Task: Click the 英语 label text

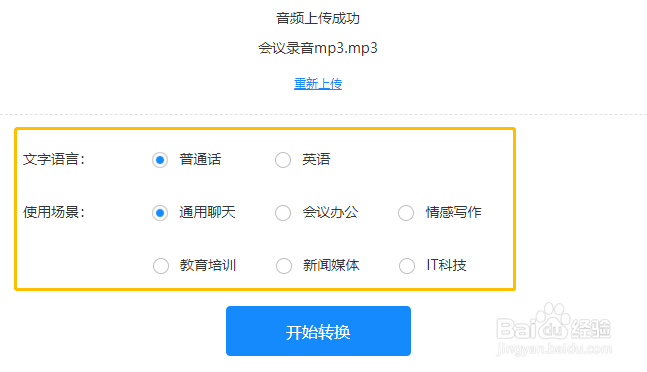Action: pyautogui.click(x=316, y=159)
